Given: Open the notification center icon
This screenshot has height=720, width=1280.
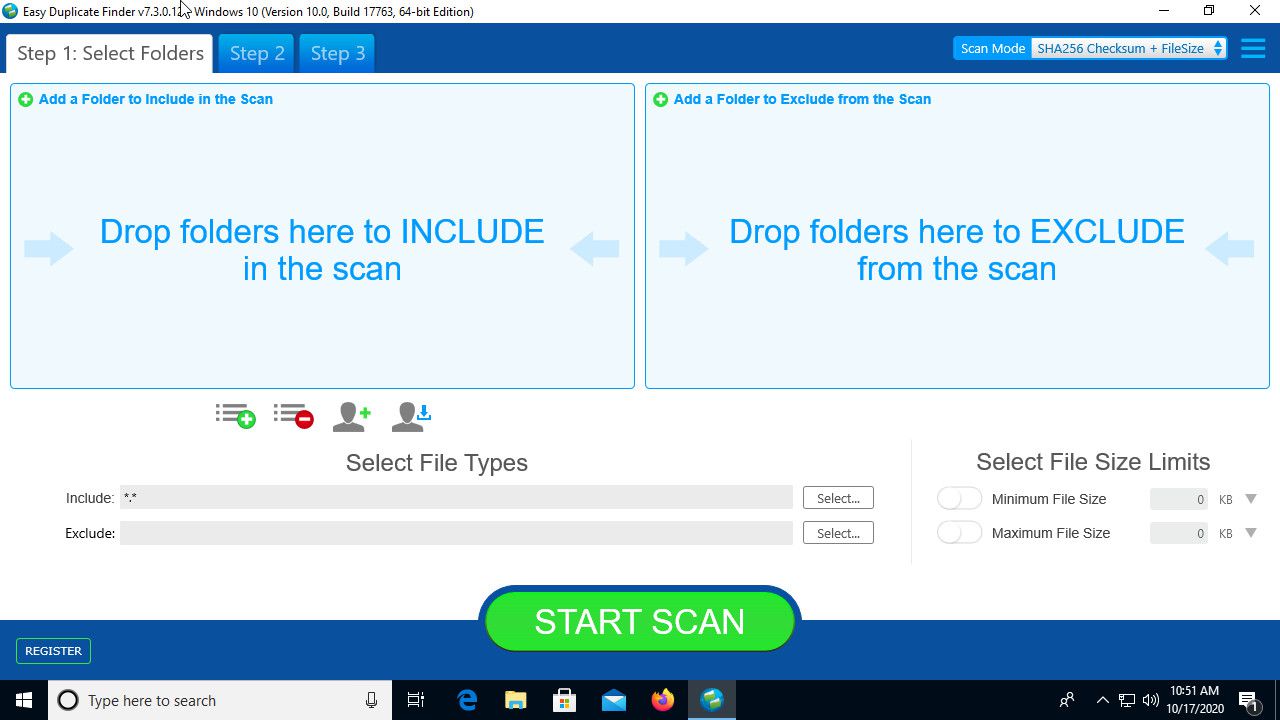Looking at the screenshot, I should pos(1249,700).
